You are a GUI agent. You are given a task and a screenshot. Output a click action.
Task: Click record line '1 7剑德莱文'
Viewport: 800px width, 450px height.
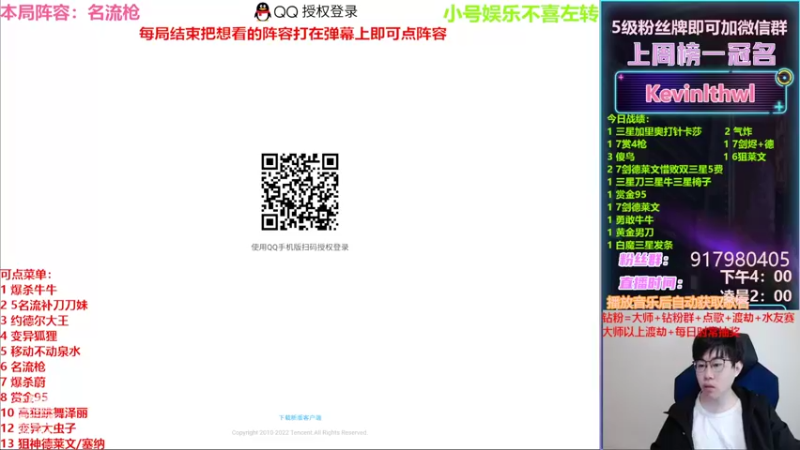633,207
